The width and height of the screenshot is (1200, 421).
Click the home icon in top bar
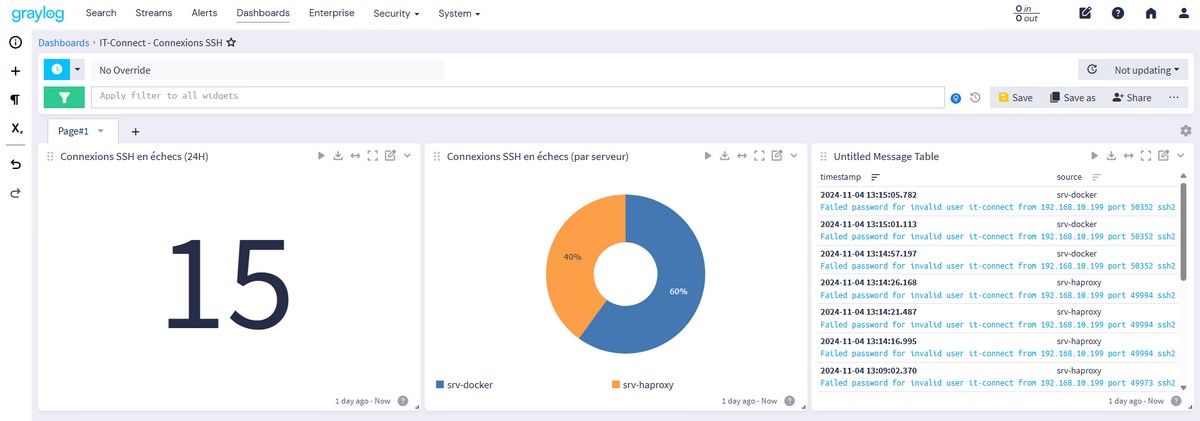[x=1151, y=13]
